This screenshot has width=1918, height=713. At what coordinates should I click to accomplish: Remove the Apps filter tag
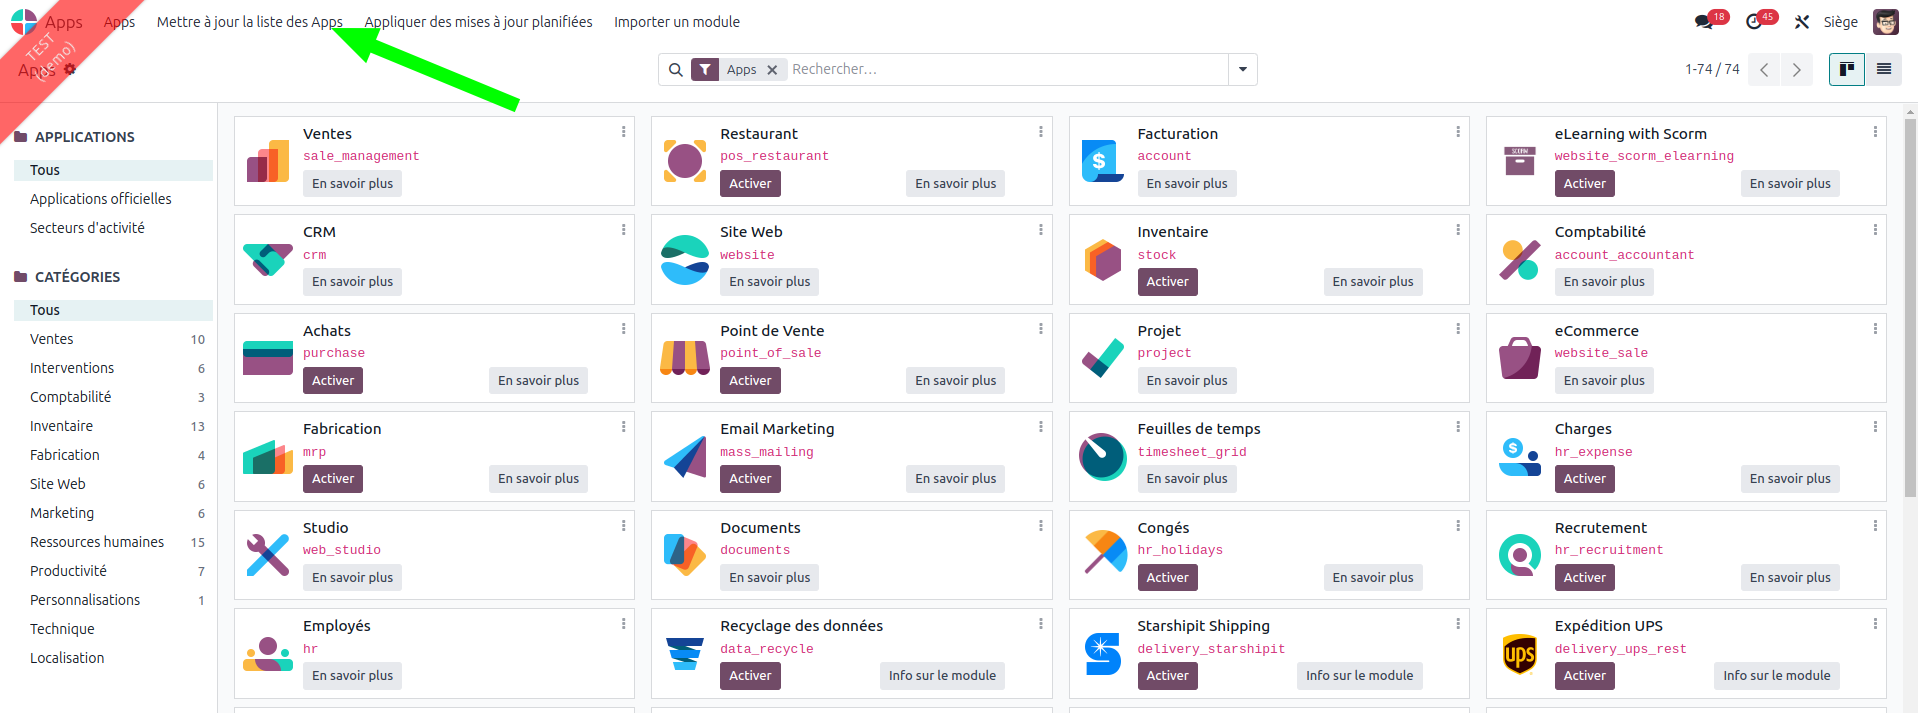pos(772,70)
